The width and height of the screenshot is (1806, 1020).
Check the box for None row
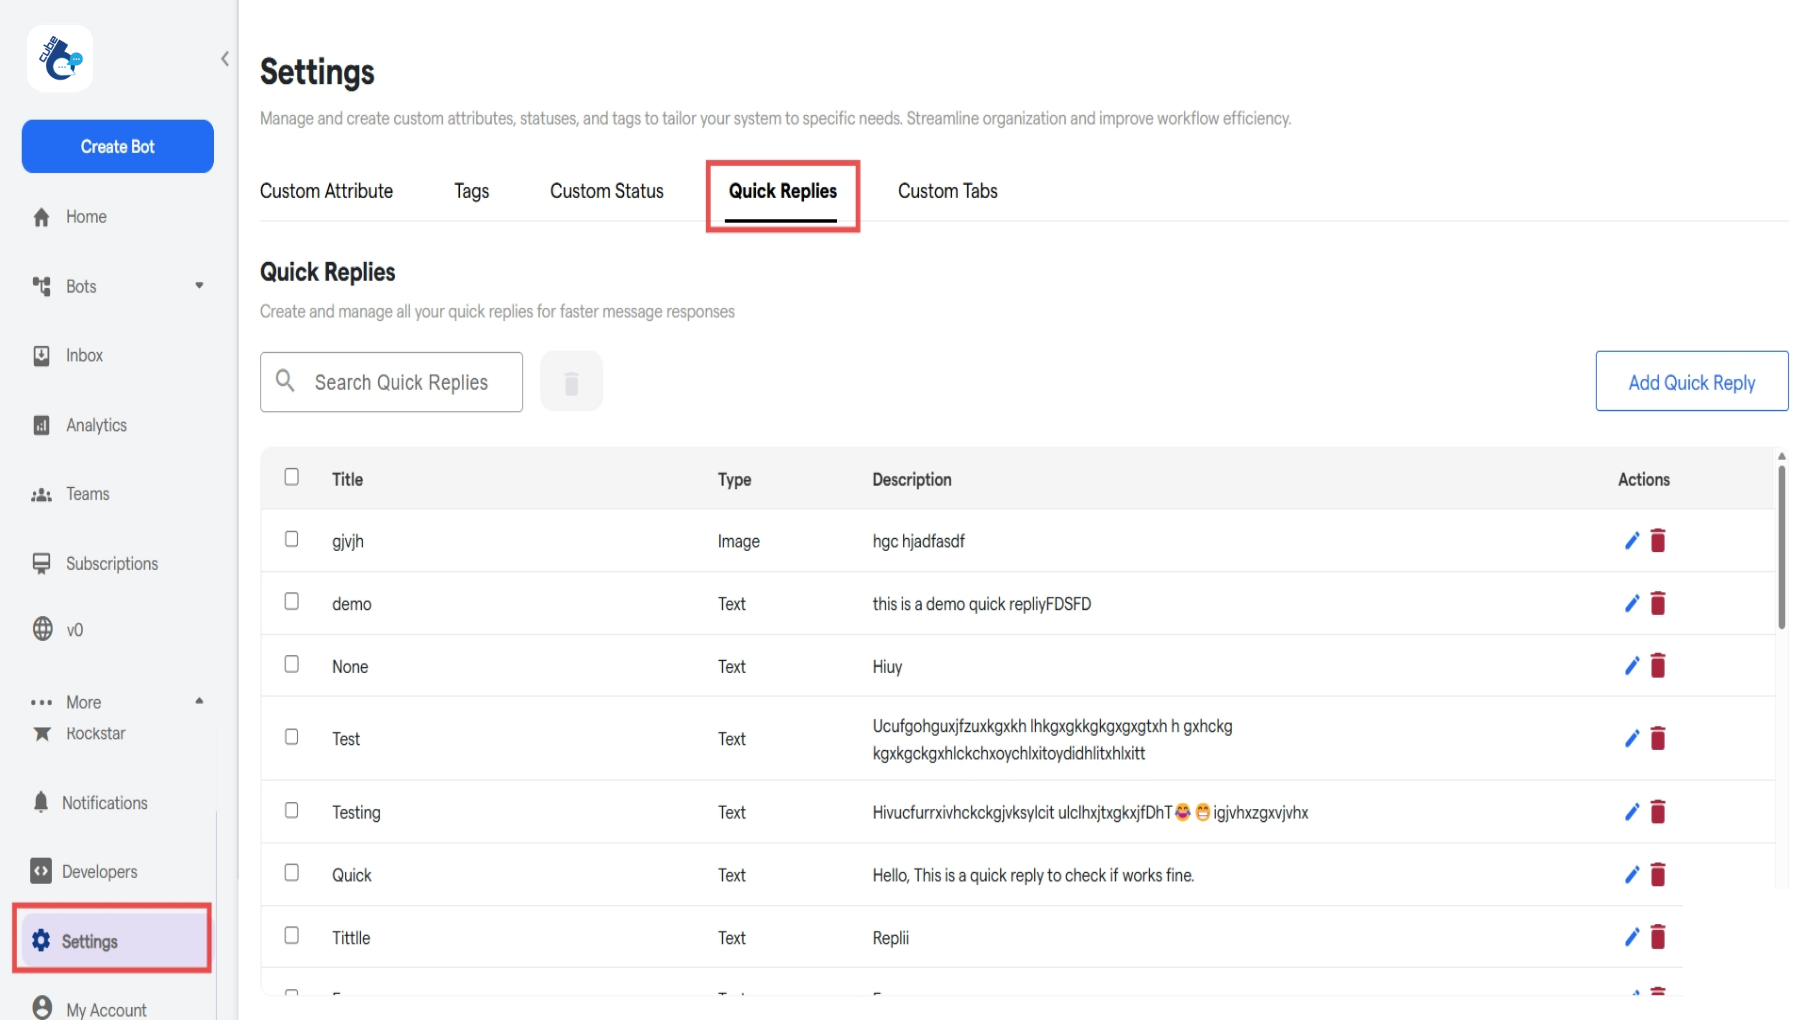[x=291, y=664]
